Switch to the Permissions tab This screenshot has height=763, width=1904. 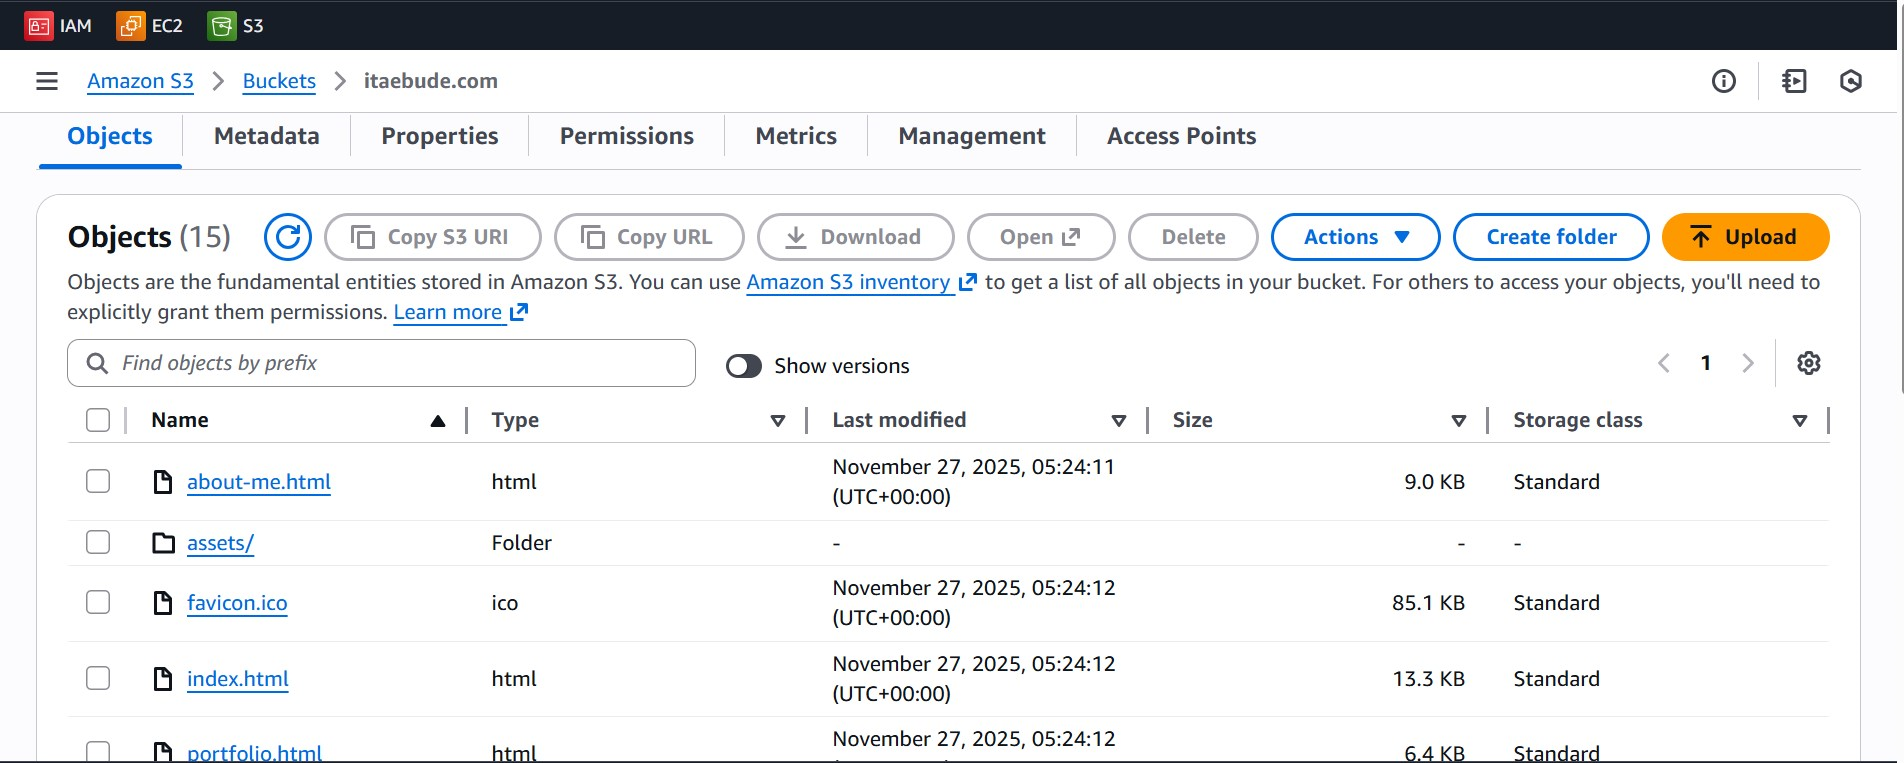pos(626,136)
